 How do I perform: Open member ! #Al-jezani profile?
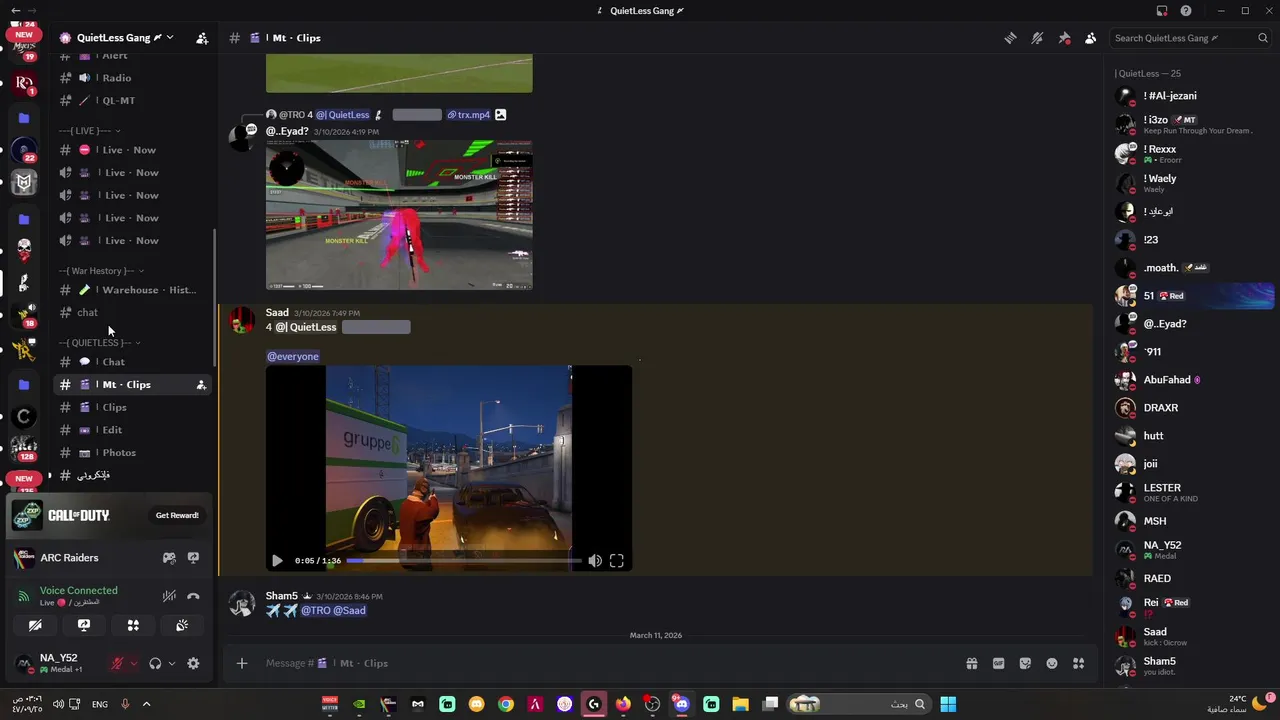coord(1194,96)
